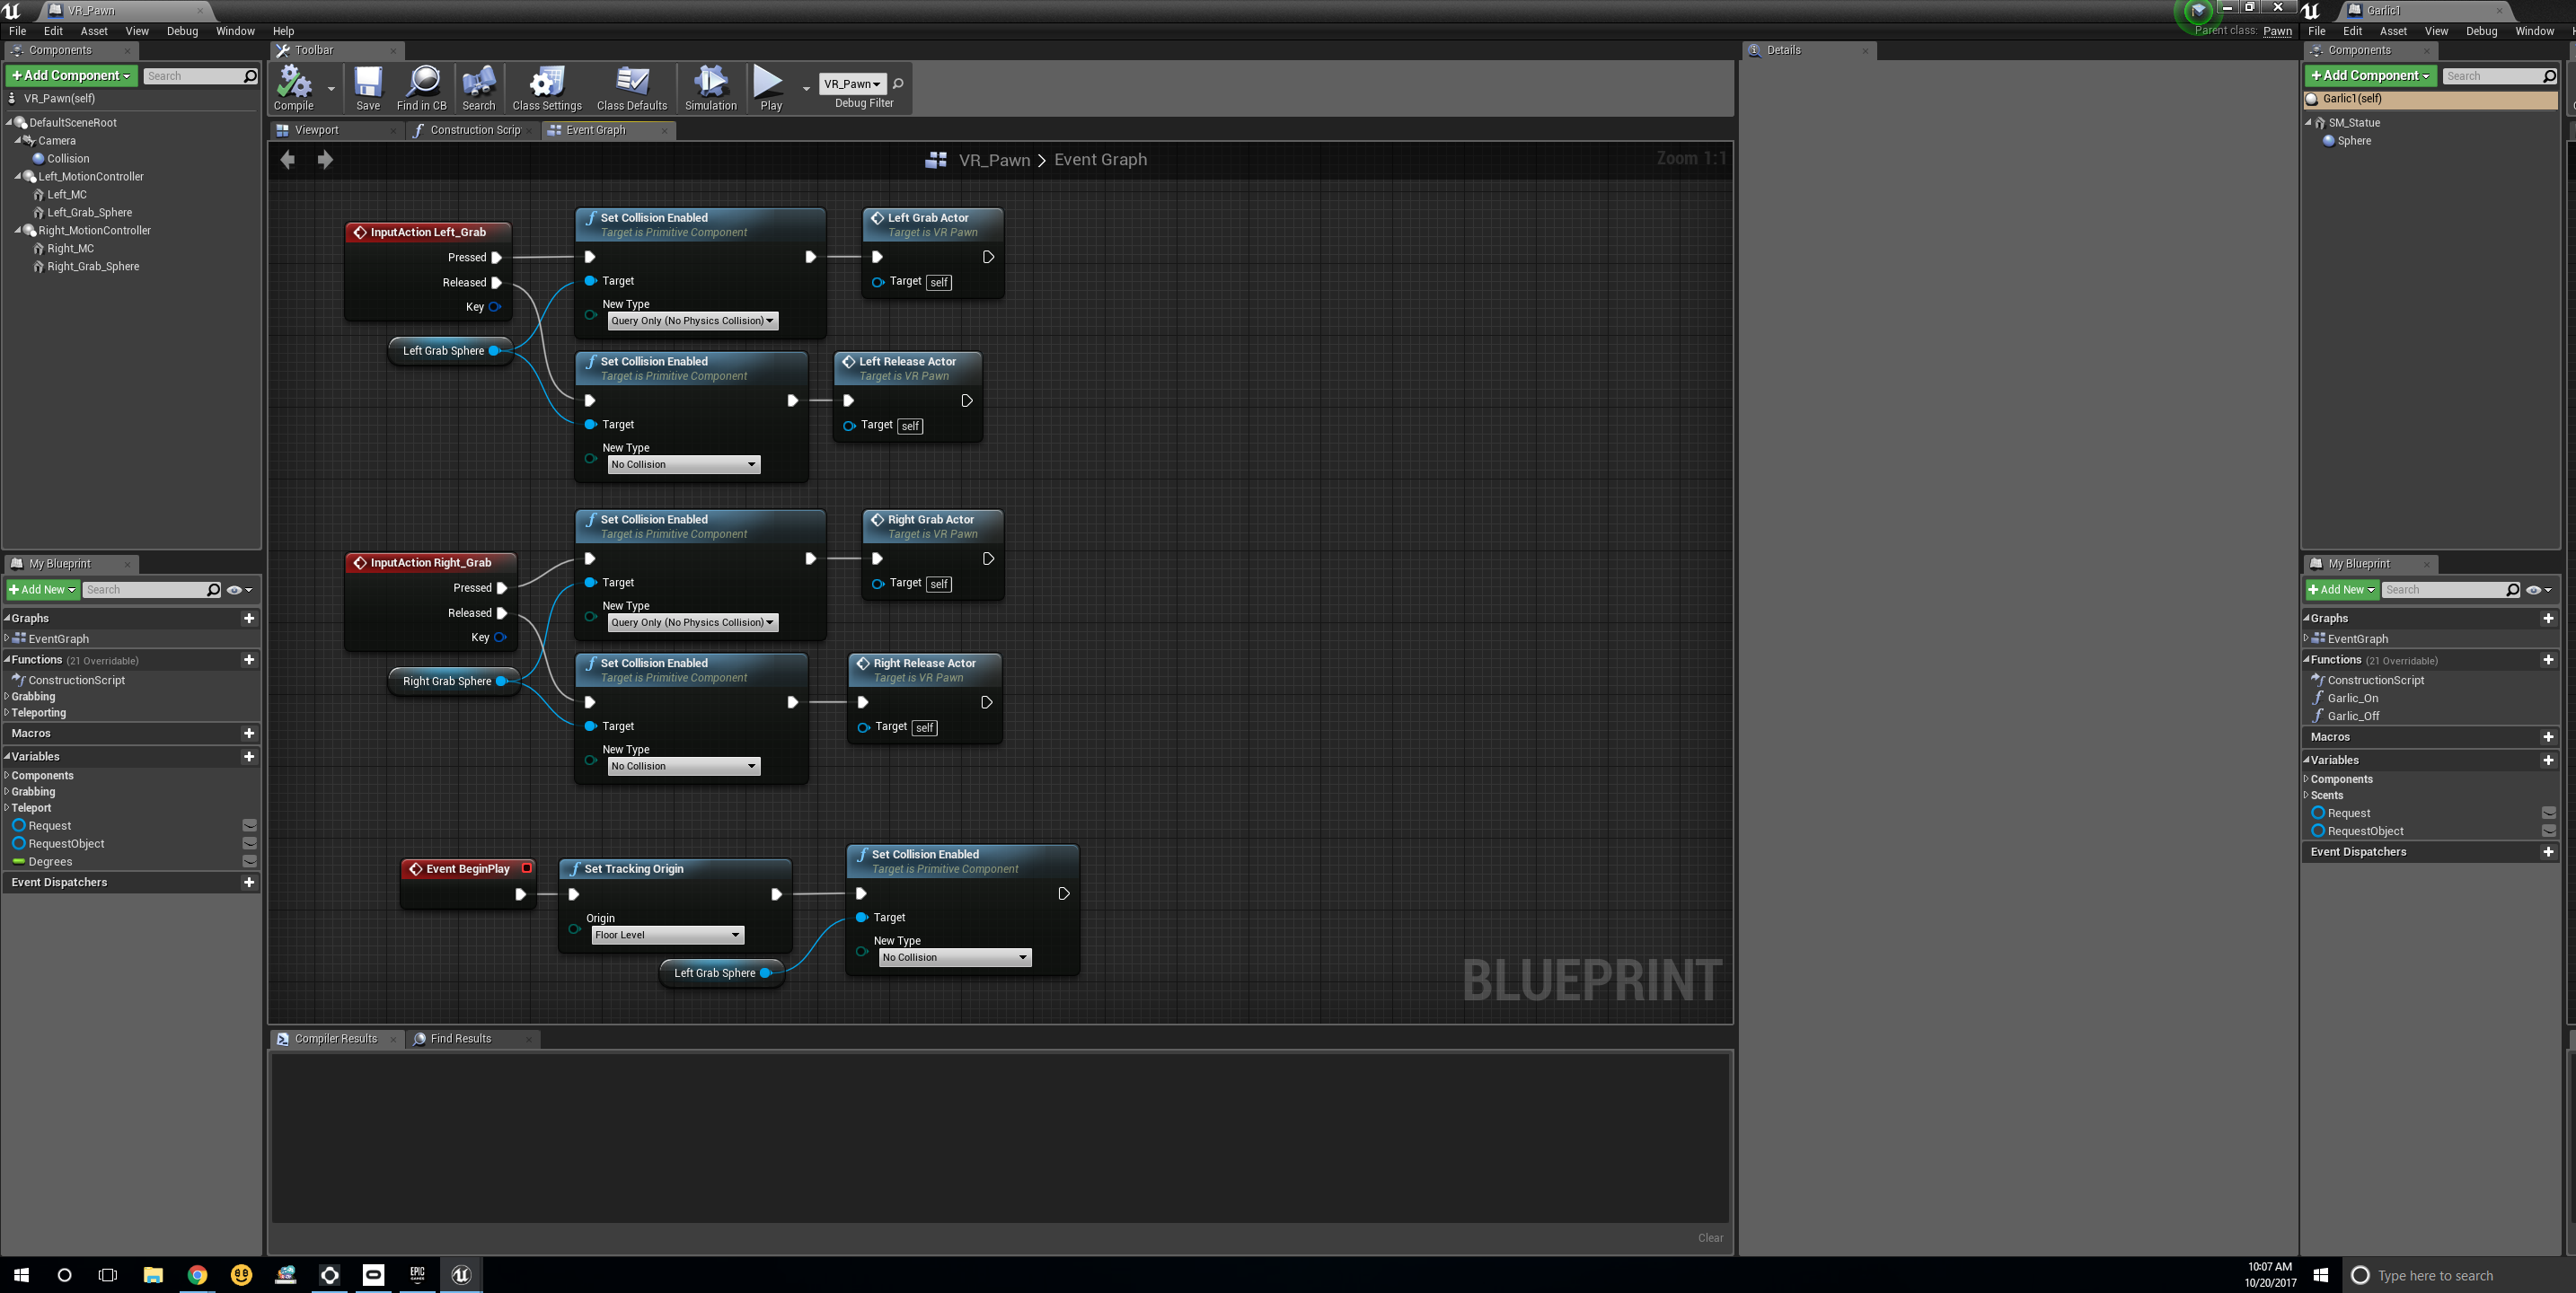Open the VR_Pawn debug filter dropdown

point(852,84)
